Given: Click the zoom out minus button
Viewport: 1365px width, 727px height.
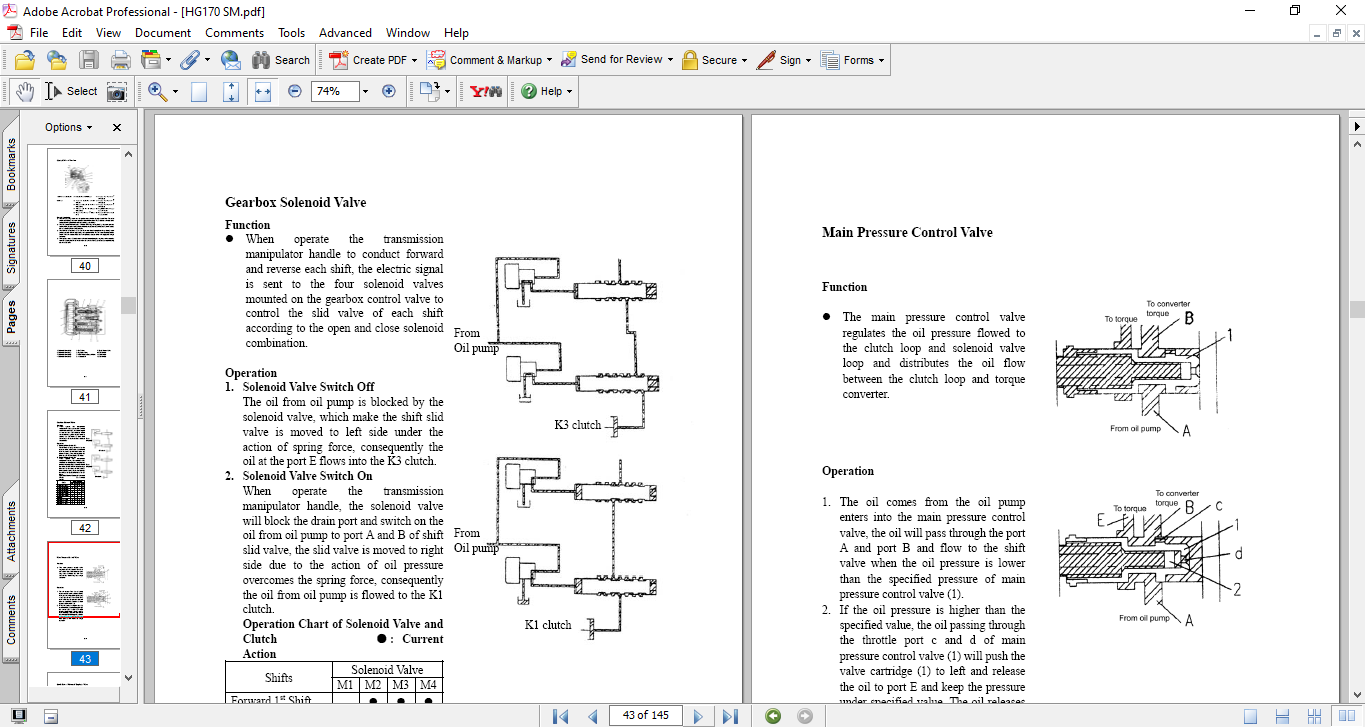Looking at the screenshot, I should (295, 91).
